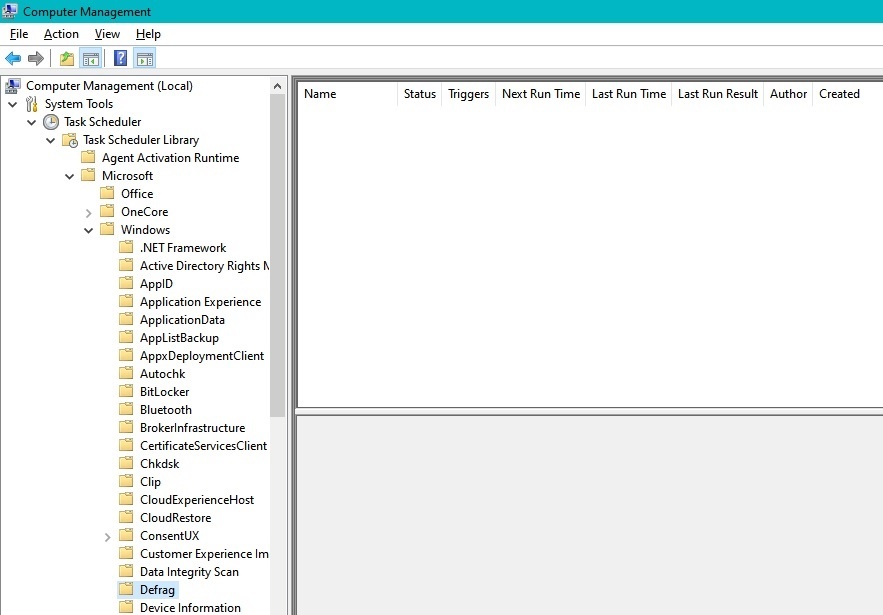Collapse the Task Scheduler Library node
The height and width of the screenshot is (615, 883).
click(51, 140)
